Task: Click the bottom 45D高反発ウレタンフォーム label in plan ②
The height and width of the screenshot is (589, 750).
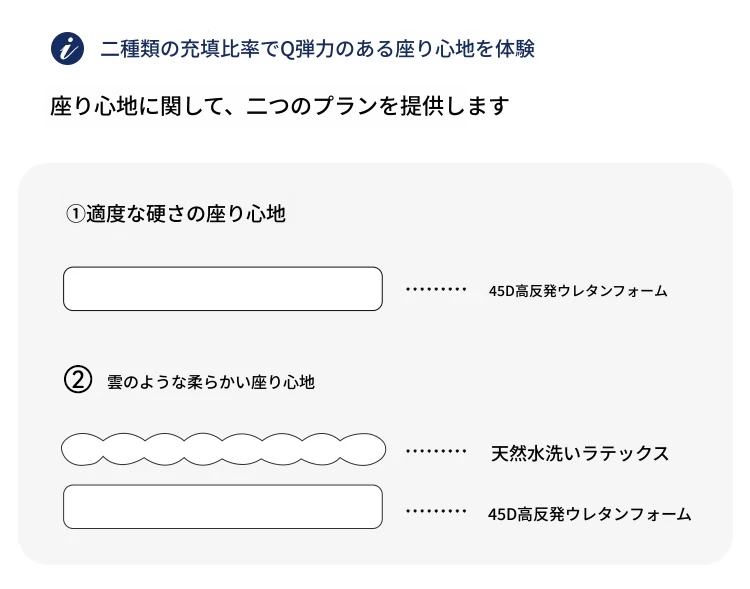Action: (x=590, y=514)
